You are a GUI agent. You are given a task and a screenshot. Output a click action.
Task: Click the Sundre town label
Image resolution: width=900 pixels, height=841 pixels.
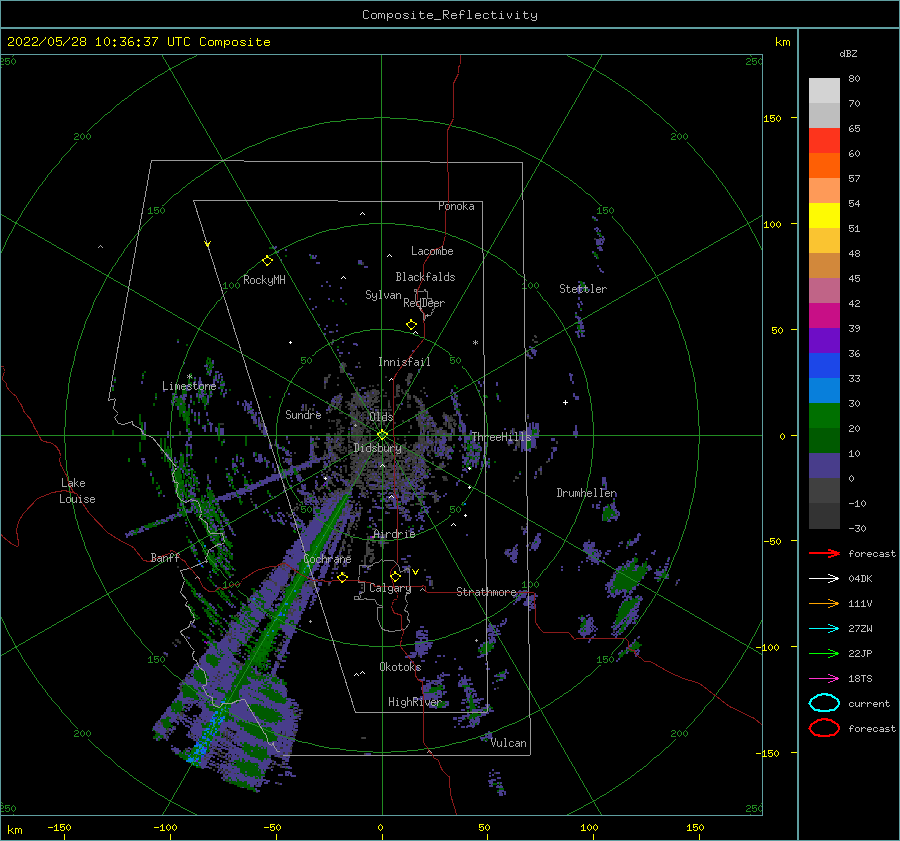[x=303, y=414]
